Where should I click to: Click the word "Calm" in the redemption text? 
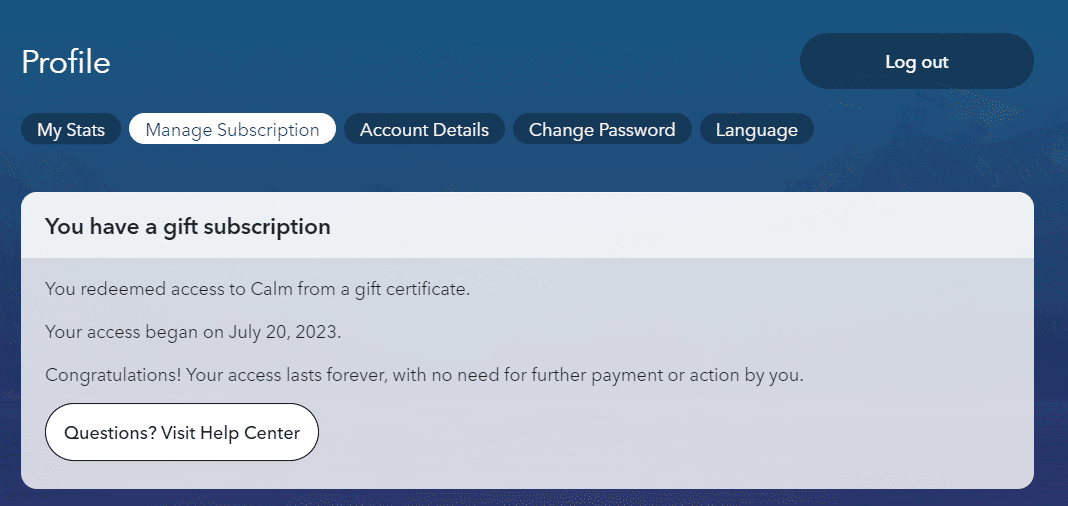272,289
